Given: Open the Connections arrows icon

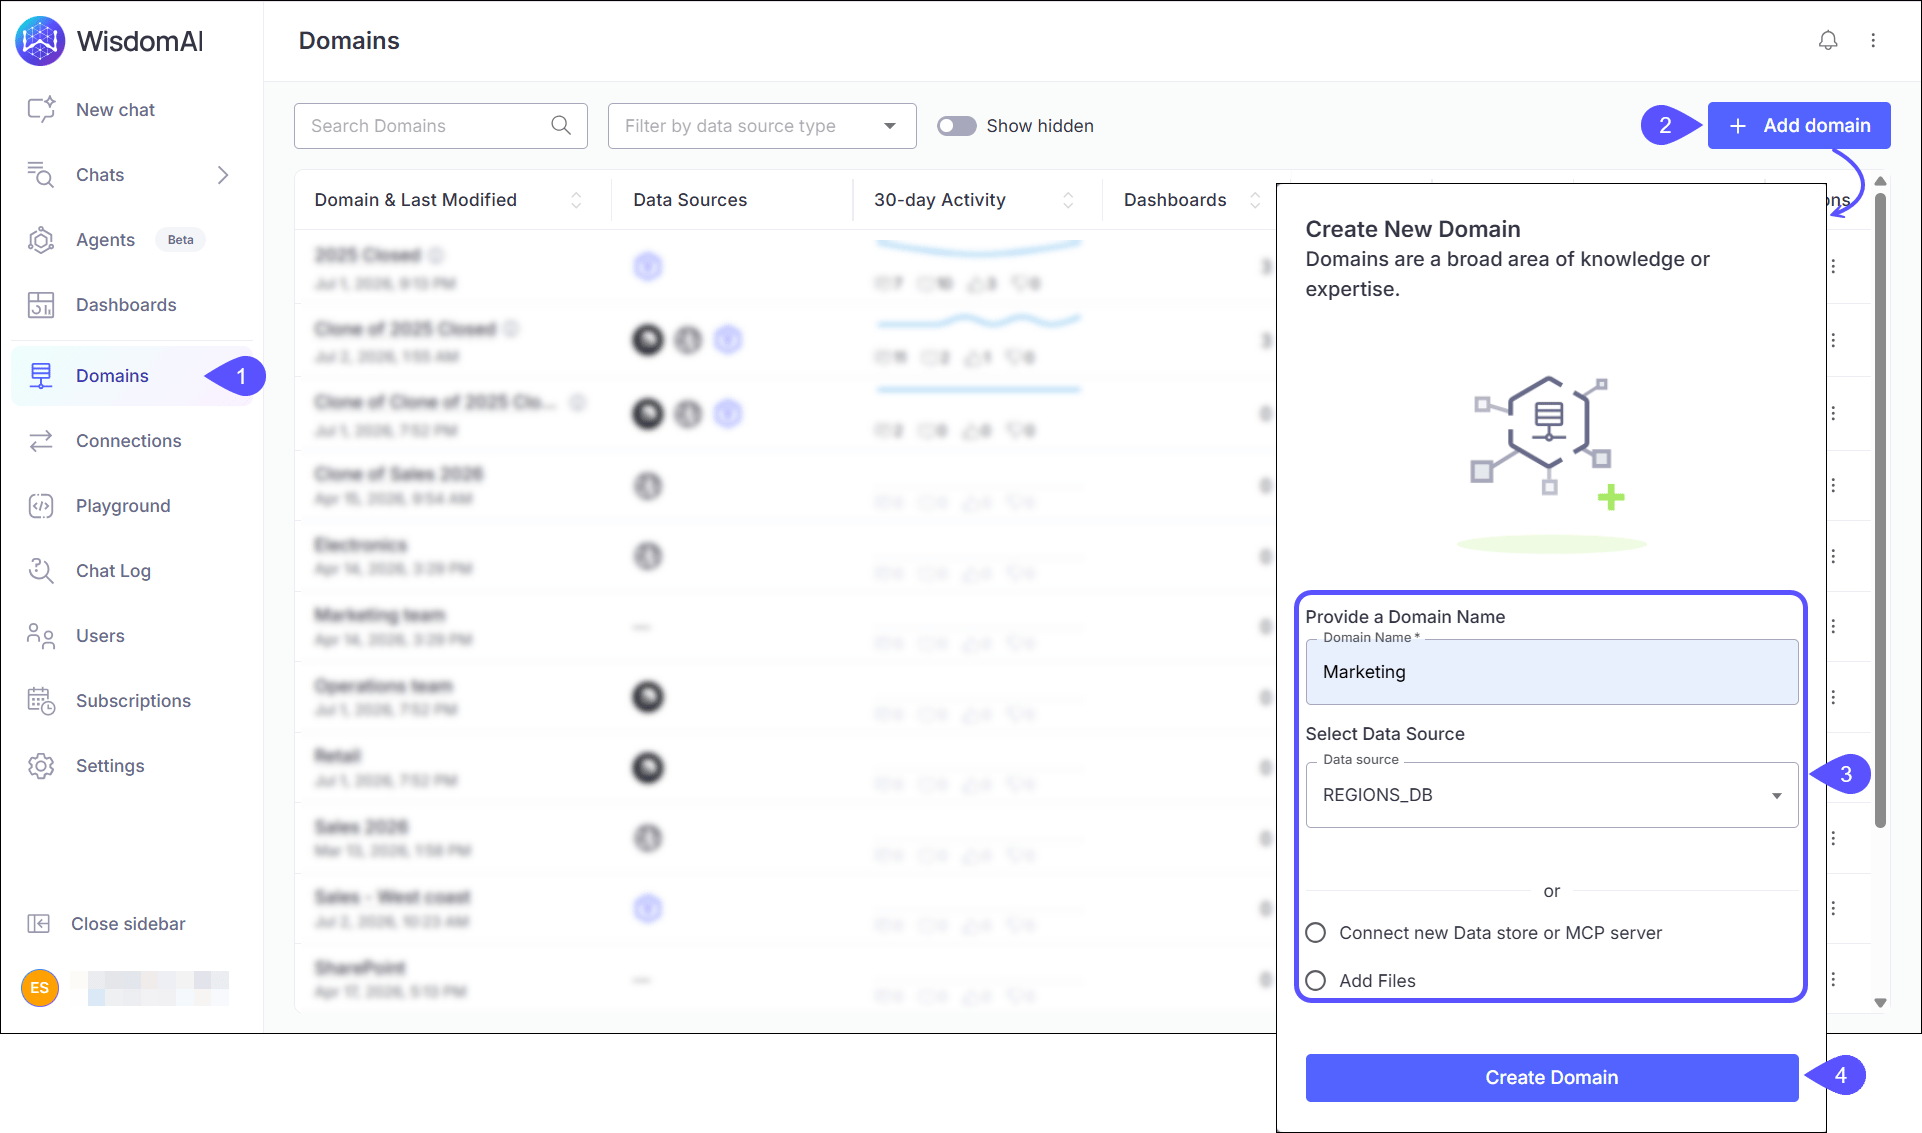Looking at the screenshot, I should point(41,441).
